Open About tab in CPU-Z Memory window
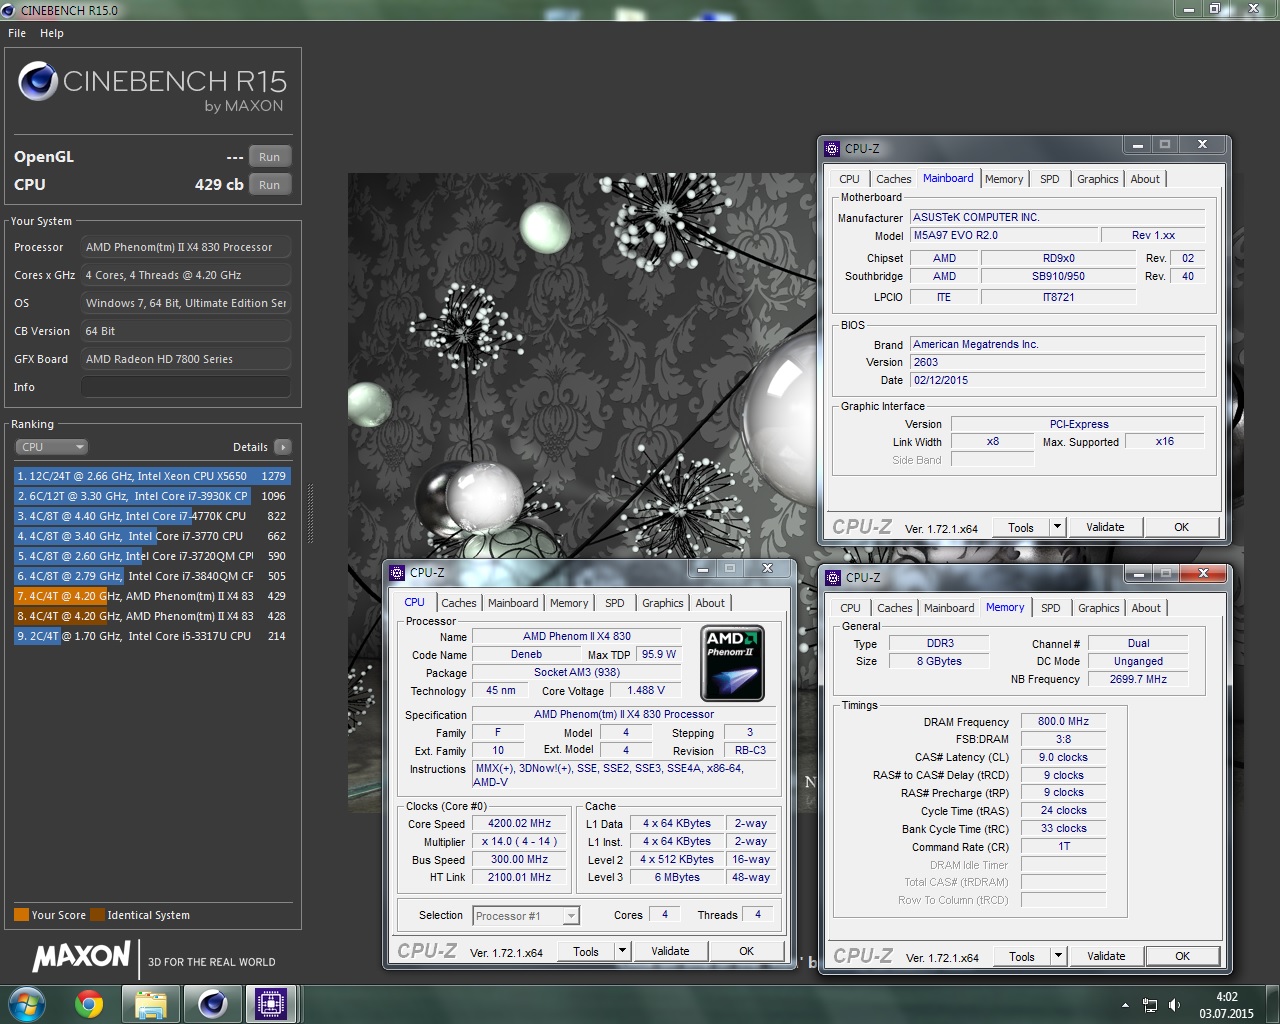Viewport: 1280px width, 1024px height. pos(1146,608)
